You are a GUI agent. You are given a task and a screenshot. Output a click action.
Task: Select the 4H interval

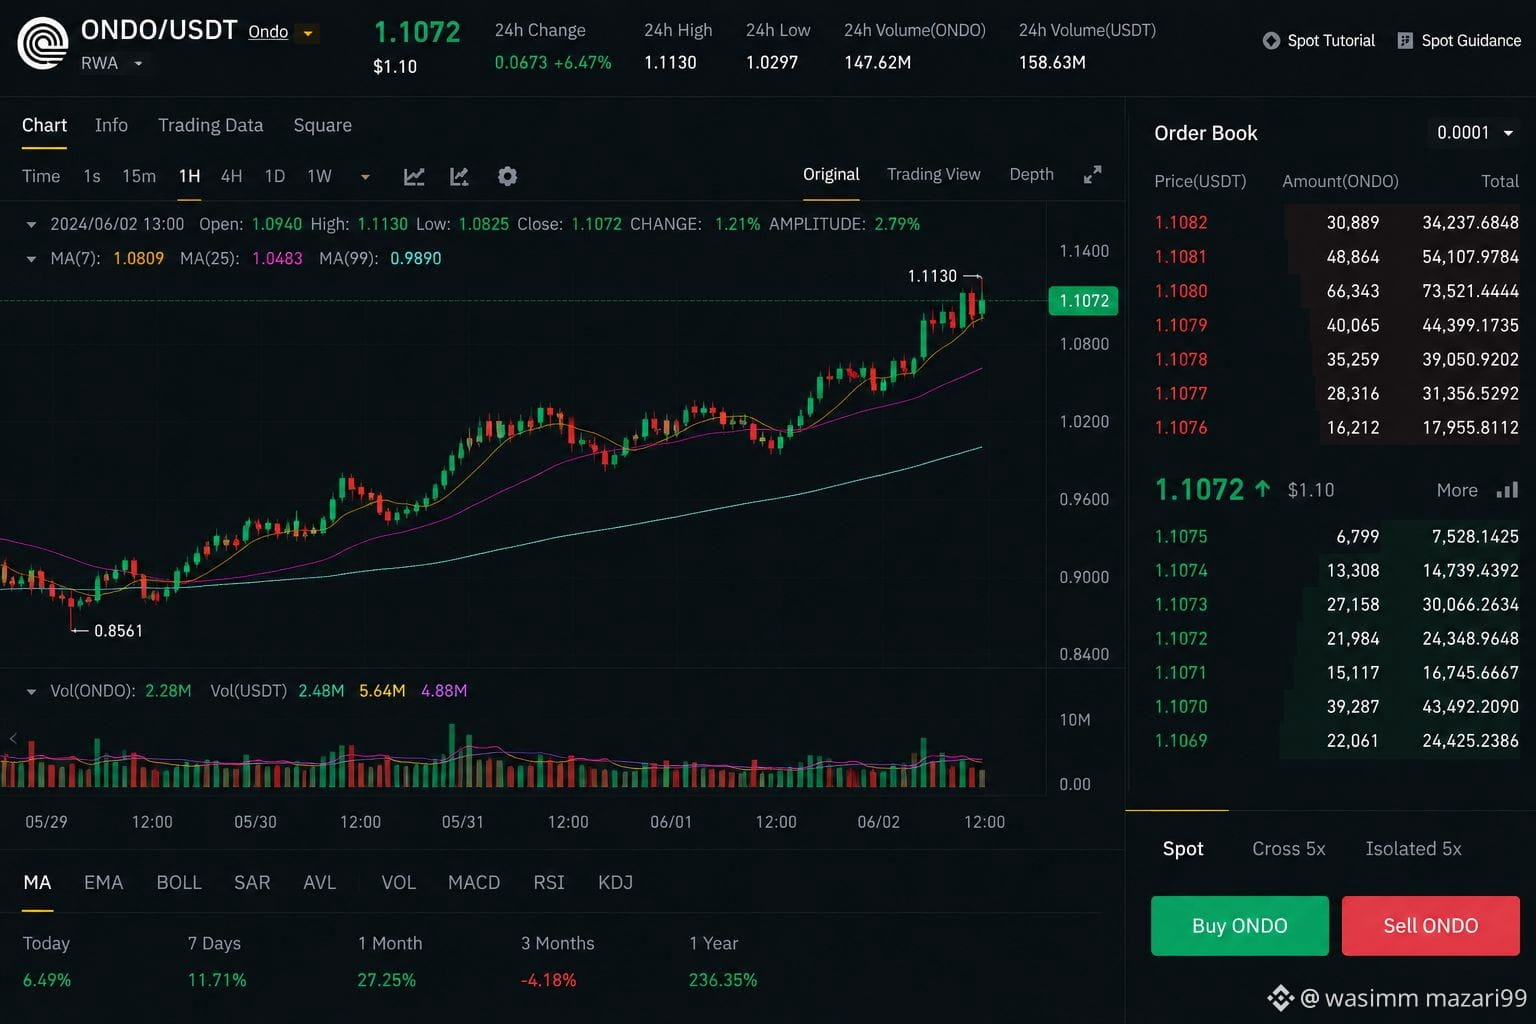231,176
